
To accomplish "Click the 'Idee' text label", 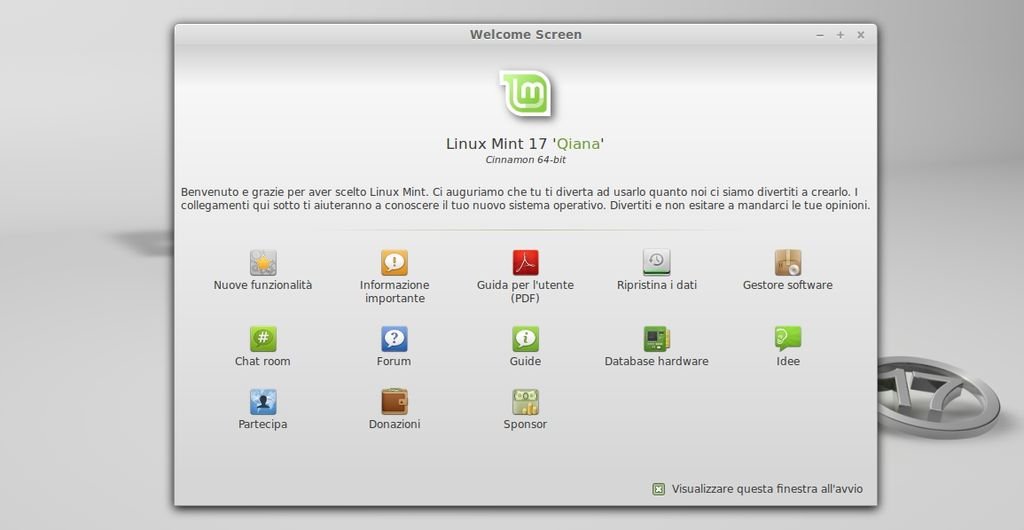I will pyautogui.click(x=788, y=361).
